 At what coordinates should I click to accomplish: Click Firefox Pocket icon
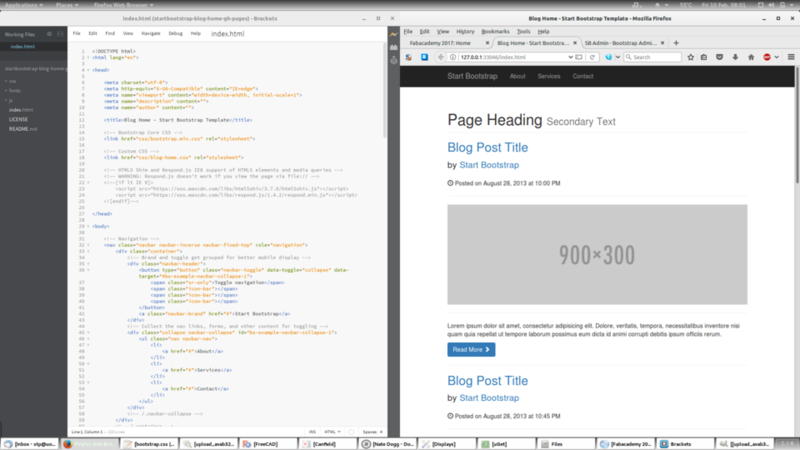click(x=719, y=57)
